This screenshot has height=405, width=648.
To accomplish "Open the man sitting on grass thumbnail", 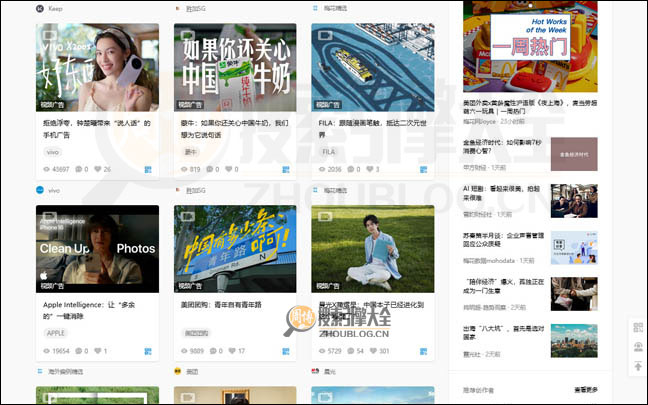I will click(373, 249).
